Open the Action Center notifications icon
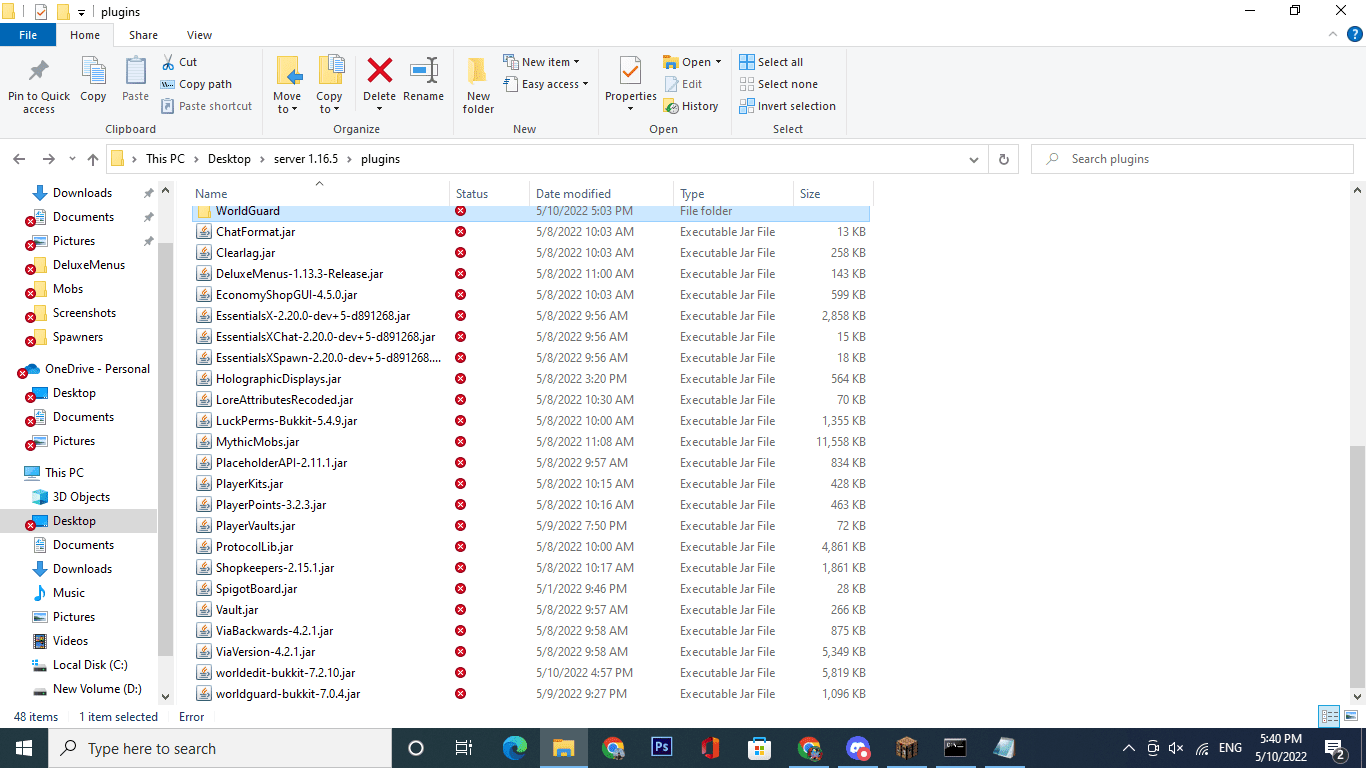Viewport: 1366px width, 768px height. pyautogui.click(x=1334, y=748)
